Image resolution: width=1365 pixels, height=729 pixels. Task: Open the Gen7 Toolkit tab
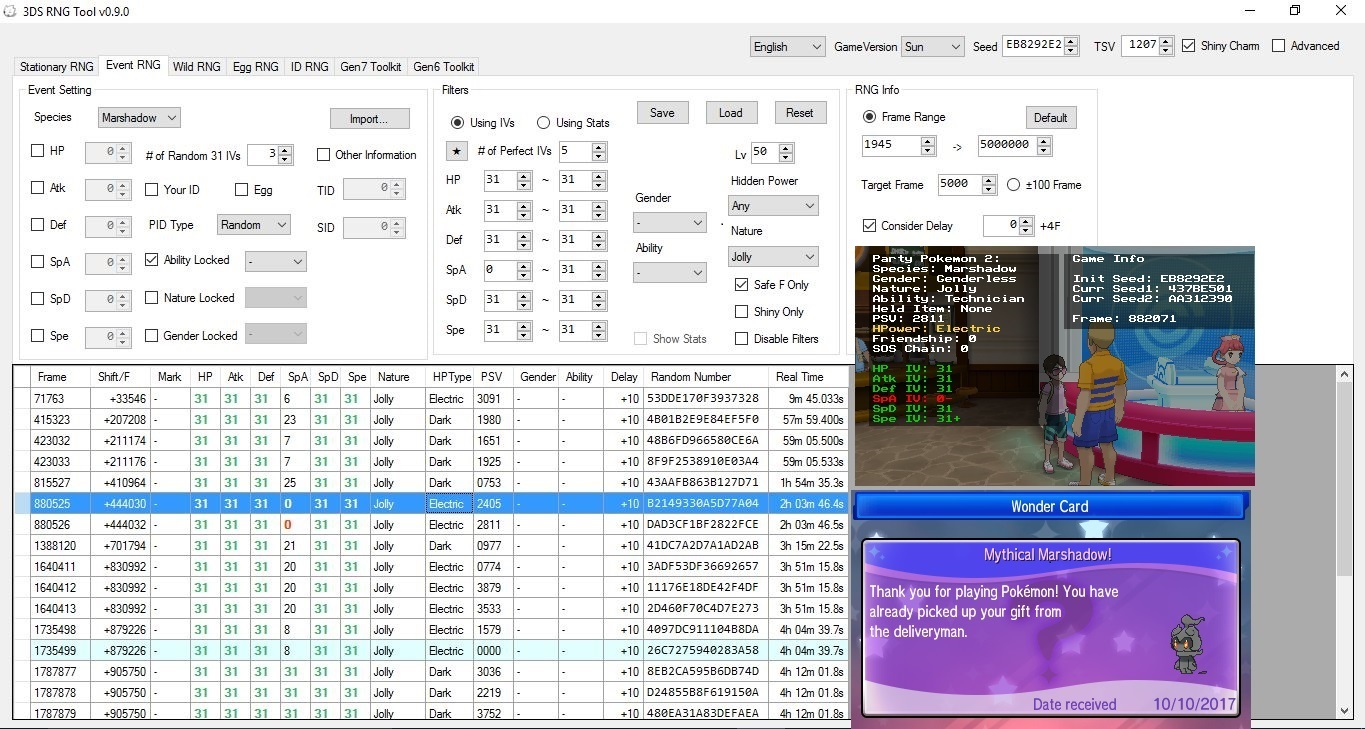click(371, 67)
